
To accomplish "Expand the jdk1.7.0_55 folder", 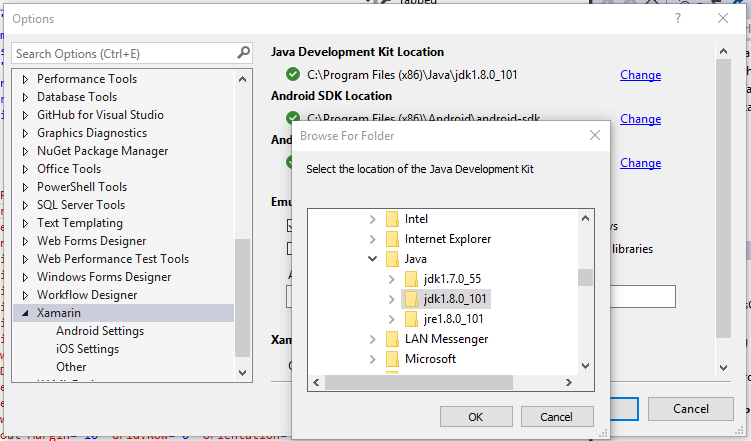I will [x=392, y=279].
